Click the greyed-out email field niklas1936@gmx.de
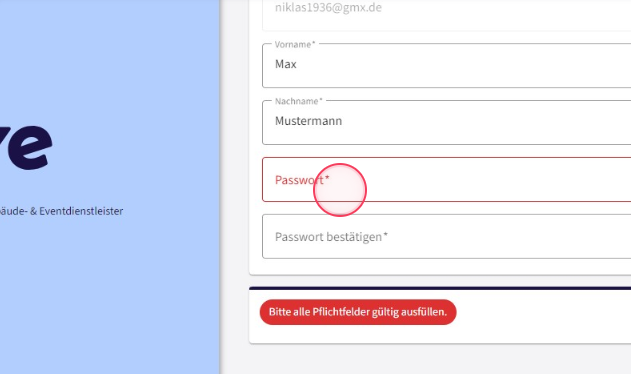The image size is (631, 374). click(x=447, y=12)
